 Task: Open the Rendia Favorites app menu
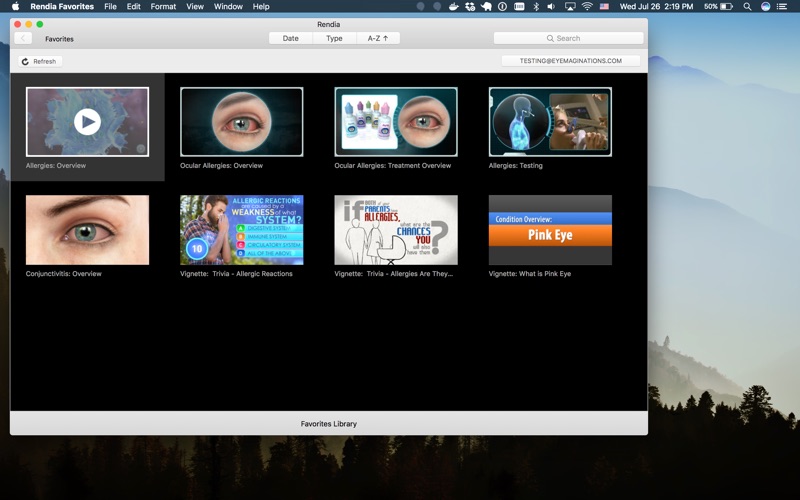point(62,7)
